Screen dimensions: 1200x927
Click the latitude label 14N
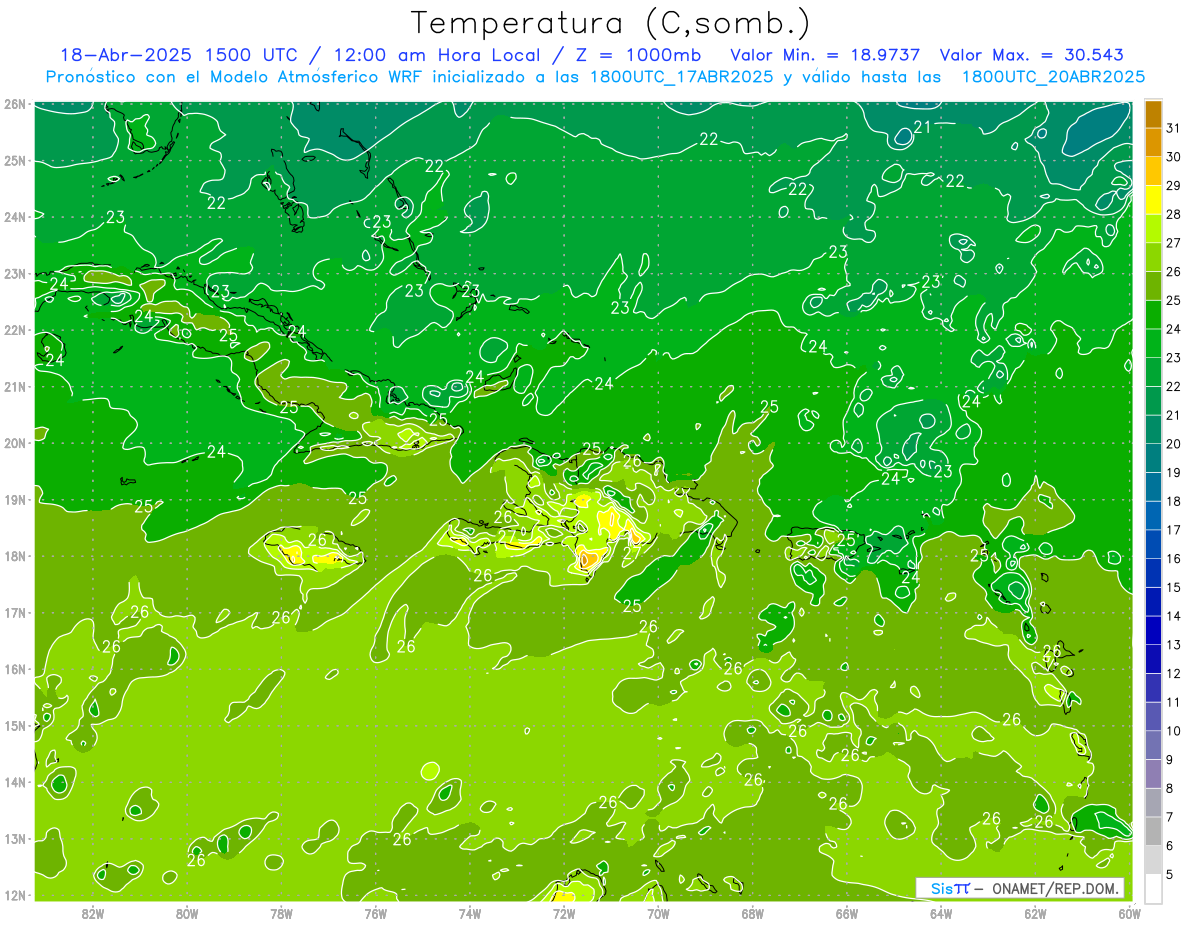15,782
